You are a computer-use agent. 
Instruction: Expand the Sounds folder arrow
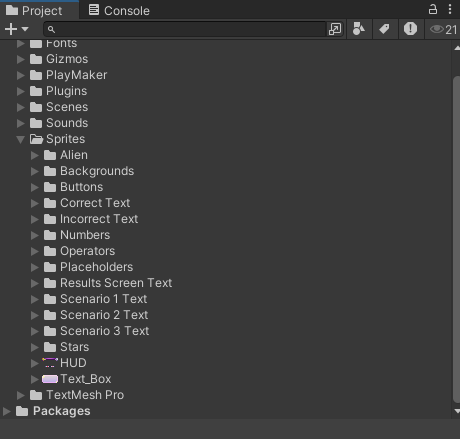(x=21, y=123)
